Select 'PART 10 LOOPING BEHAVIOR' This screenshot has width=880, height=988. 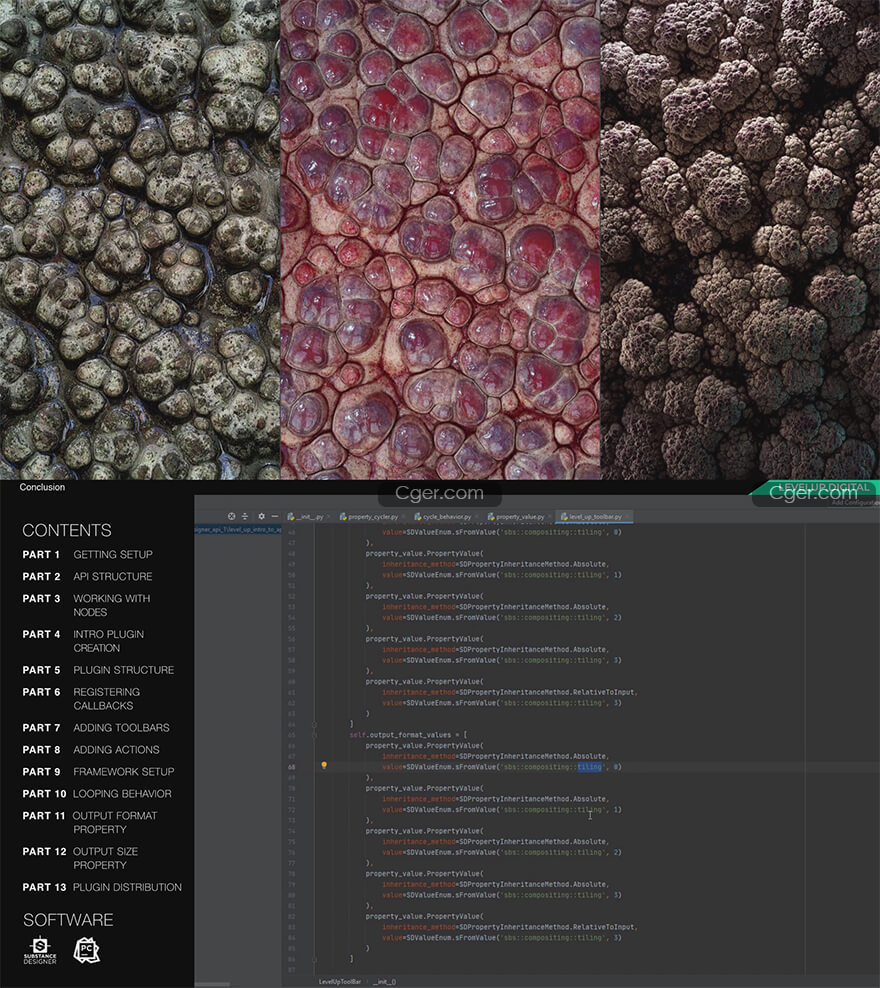point(97,794)
